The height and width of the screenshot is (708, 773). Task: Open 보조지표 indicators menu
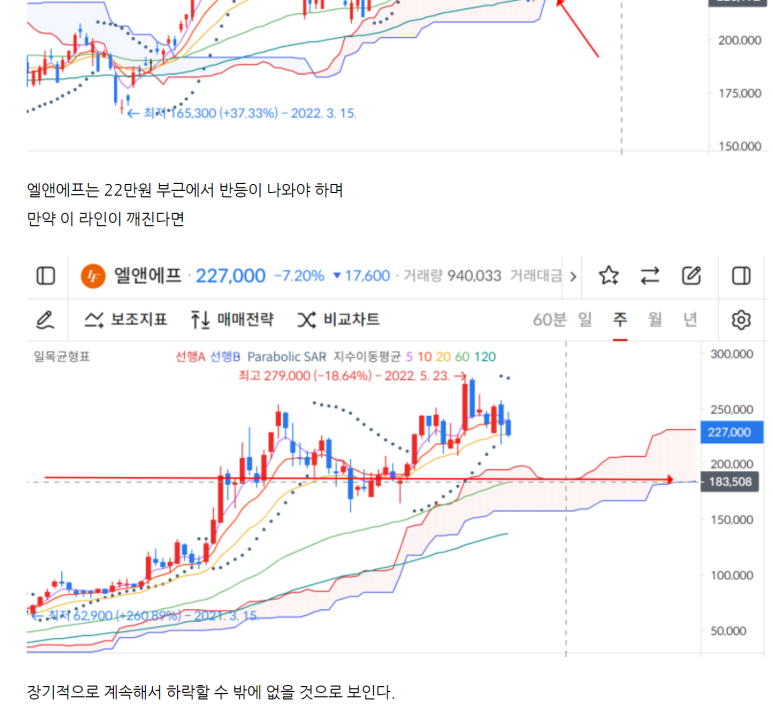tap(126, 319)
